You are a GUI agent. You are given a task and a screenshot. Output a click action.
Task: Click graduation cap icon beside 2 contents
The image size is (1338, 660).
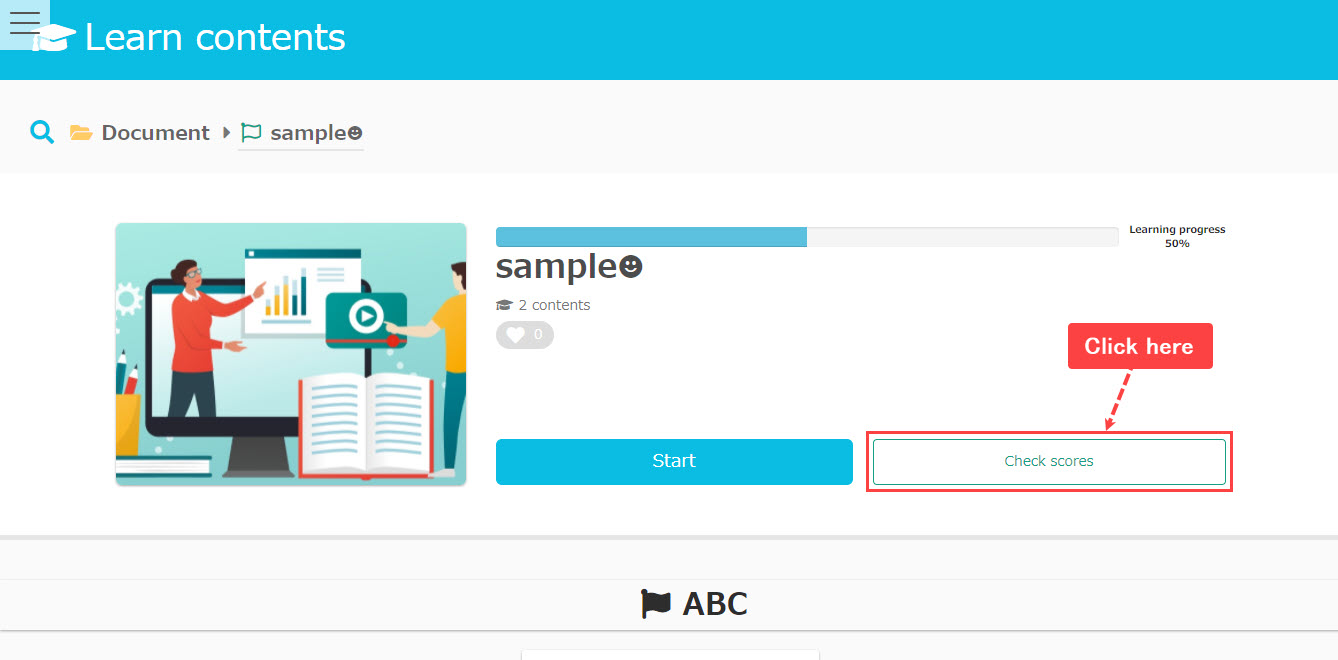tap(504, 305)
